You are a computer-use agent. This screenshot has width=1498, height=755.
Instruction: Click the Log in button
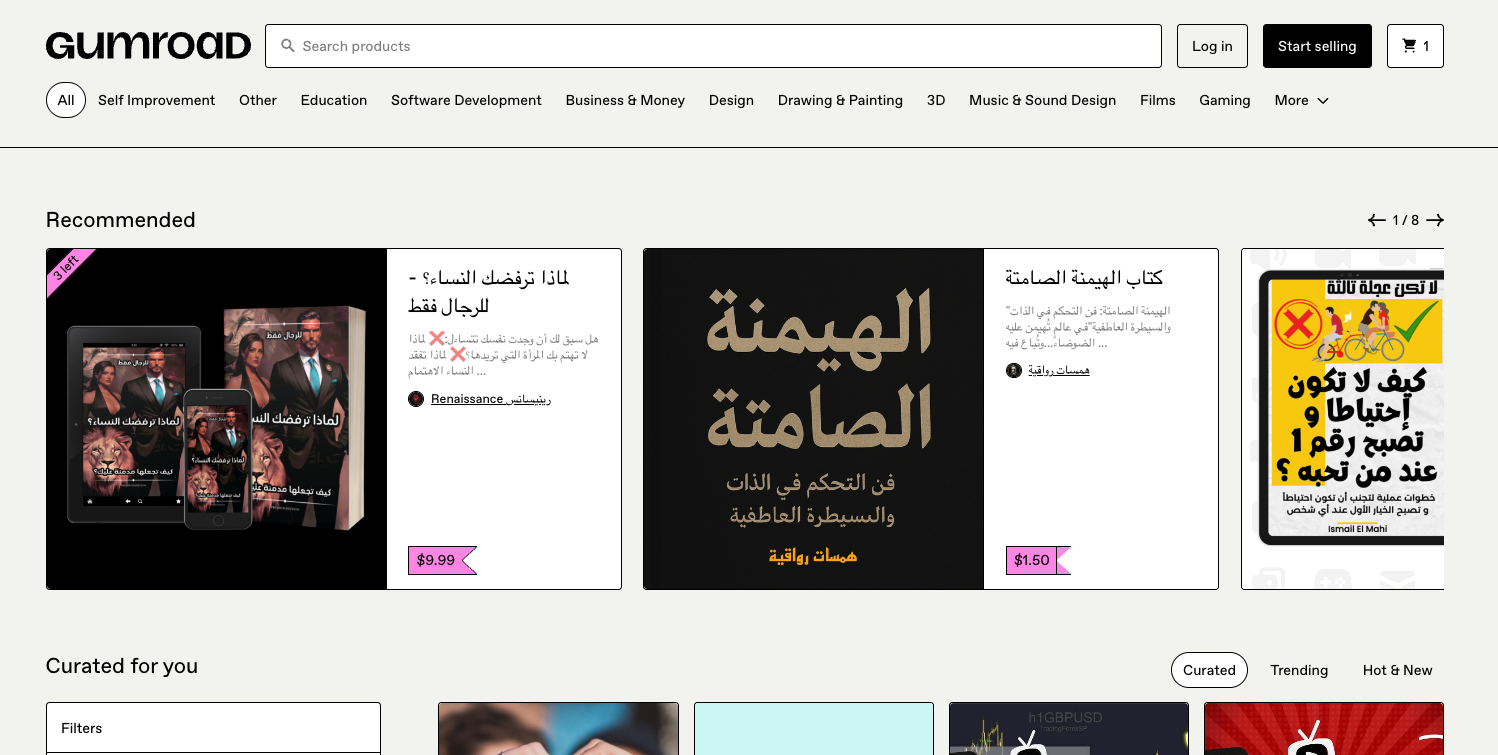pos(1212,46)
